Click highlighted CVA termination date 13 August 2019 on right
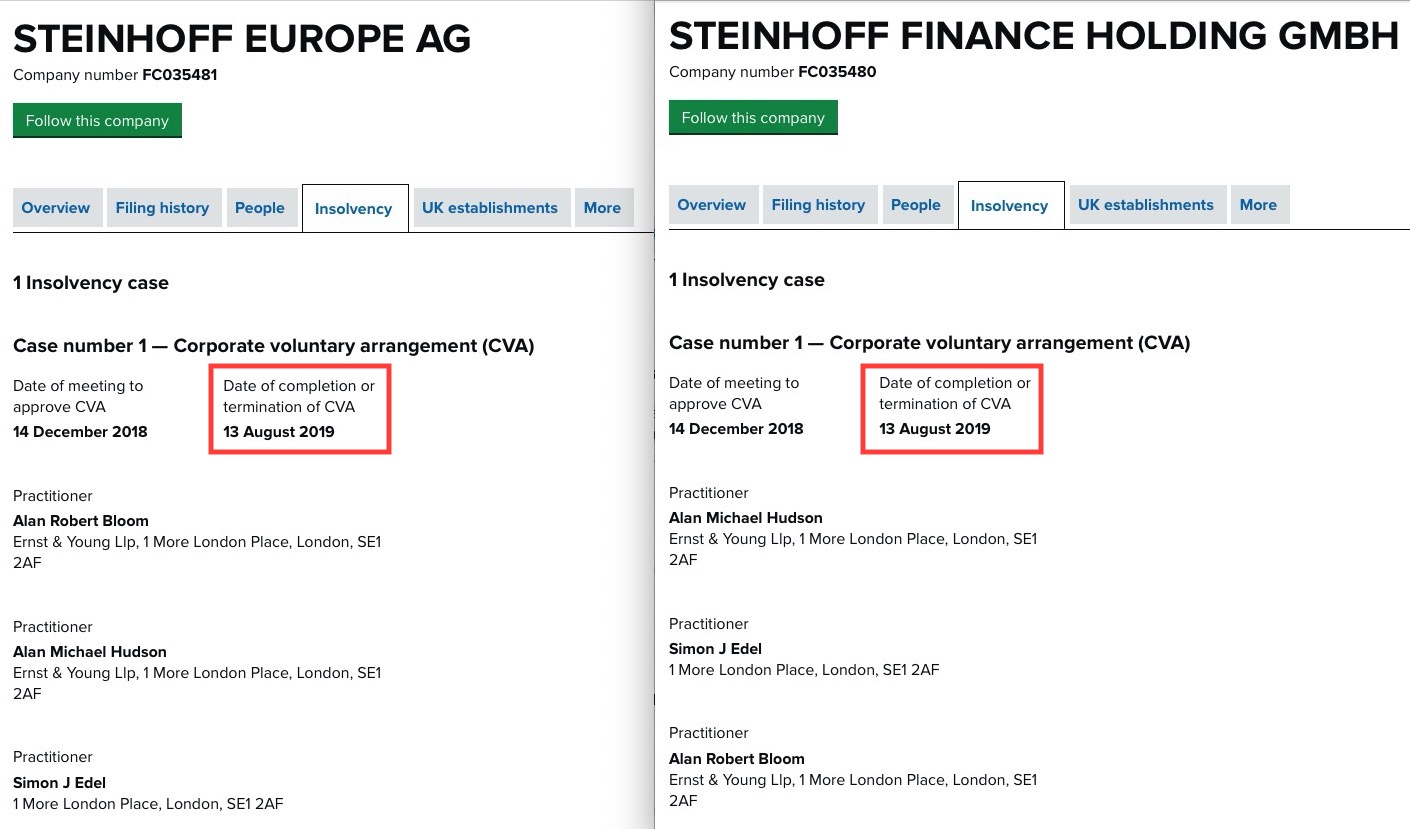Viewport: 1410px width, 829px height. 934,428
